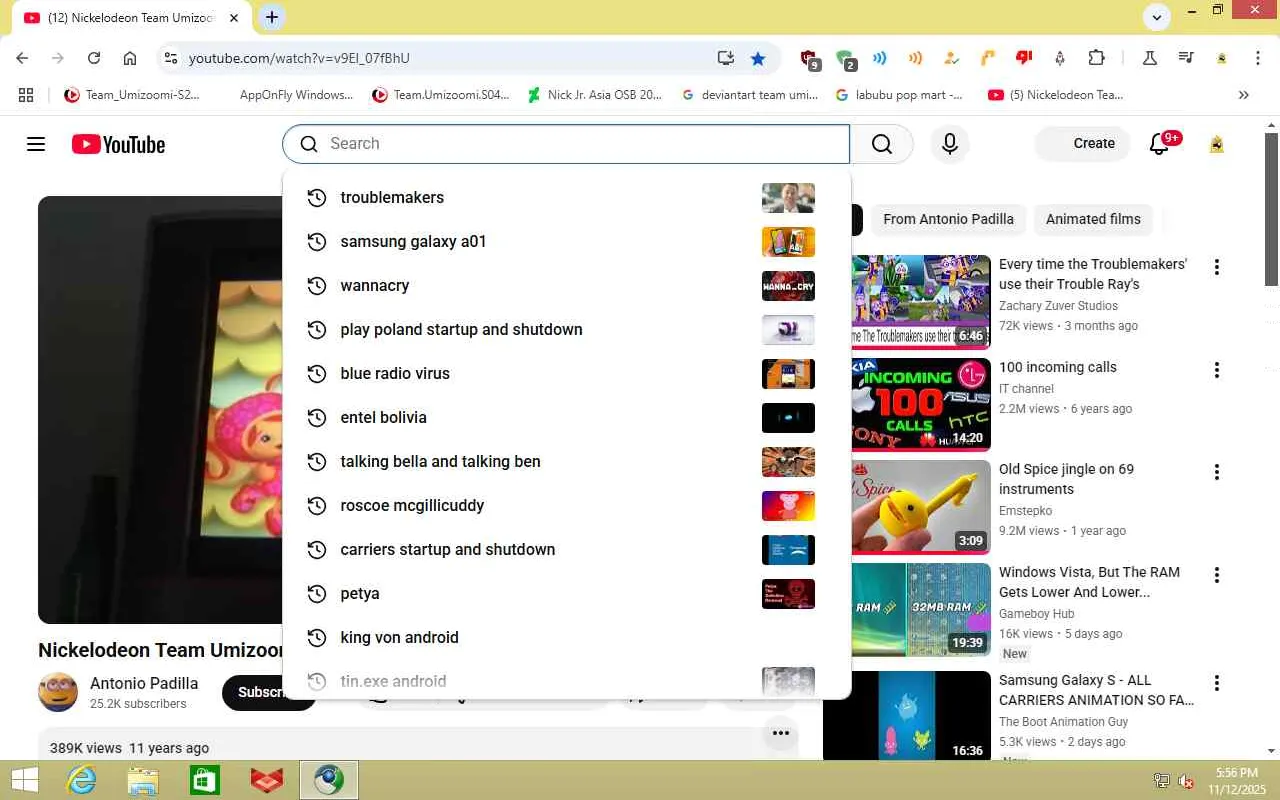
Task: Close the Nickelodeon Team Umizoomi tab
Action: point(234,18)
